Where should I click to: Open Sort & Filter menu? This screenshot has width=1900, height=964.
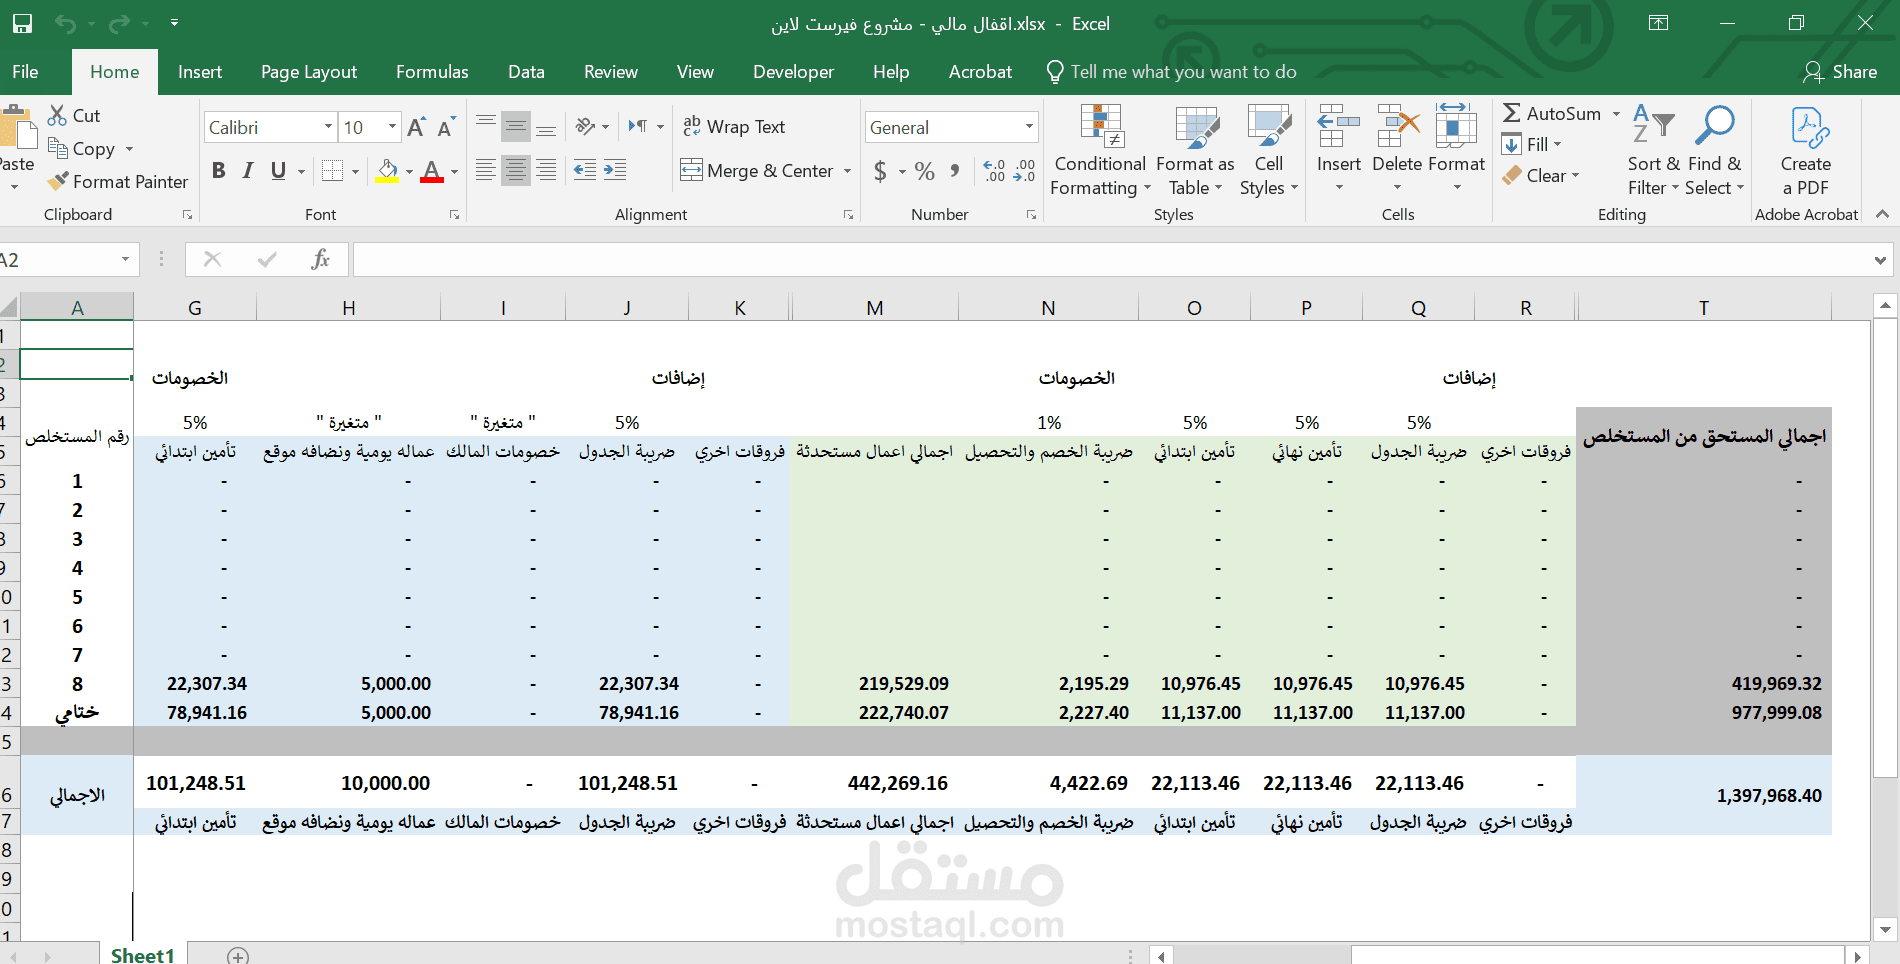[1653, 150]
